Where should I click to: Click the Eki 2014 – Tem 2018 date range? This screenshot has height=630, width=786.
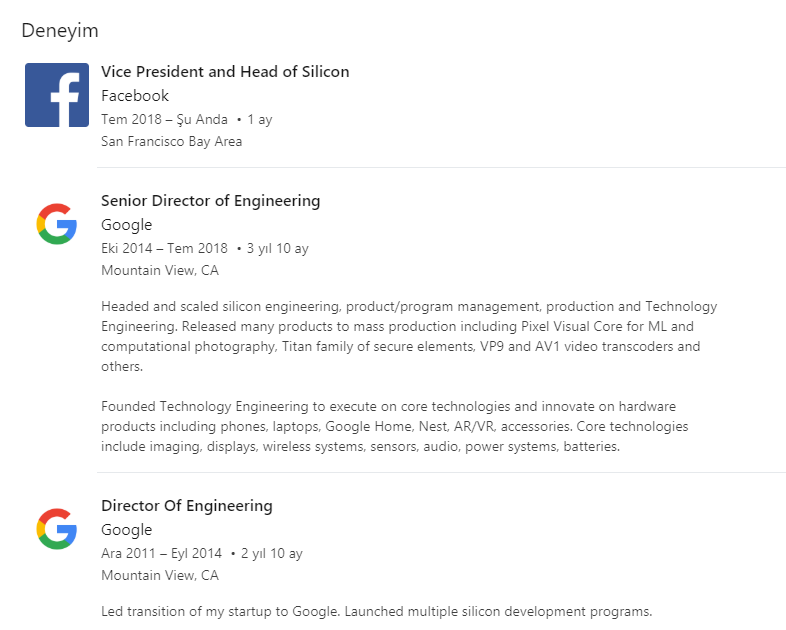click(x=164, y=248)
